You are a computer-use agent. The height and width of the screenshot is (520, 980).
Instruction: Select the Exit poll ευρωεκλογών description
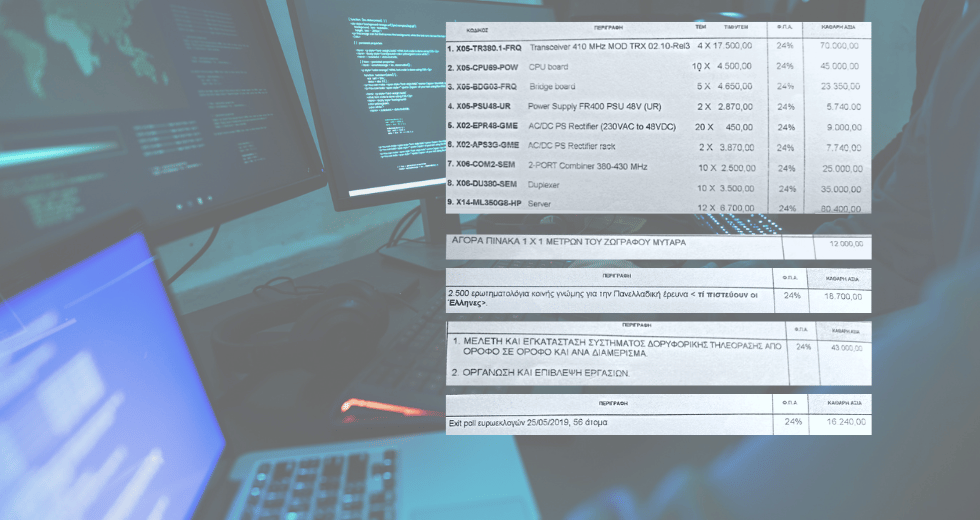[528, 423]
